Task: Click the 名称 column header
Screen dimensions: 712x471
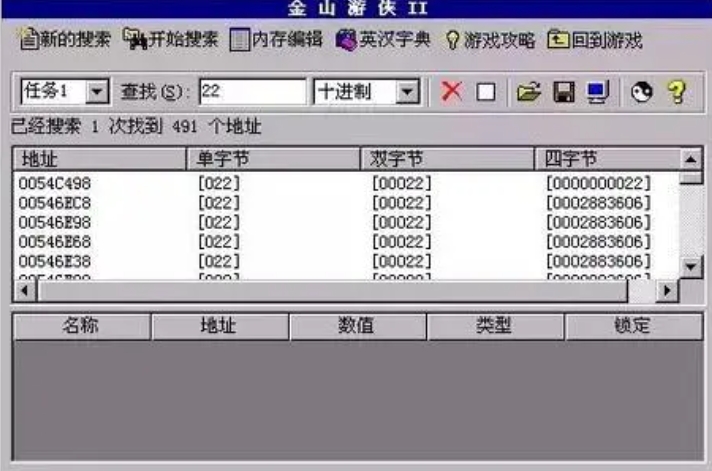Action: (x=81, y=326)
